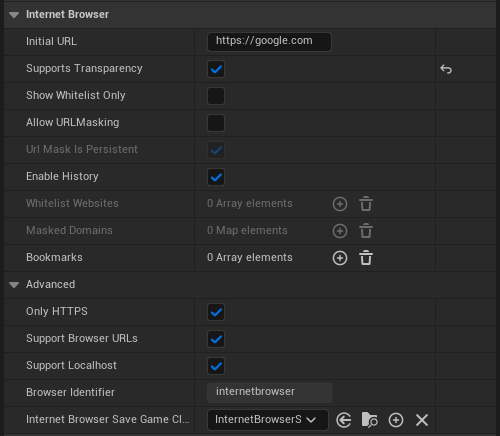
Task: Use selected asset arrow for Save Game Class
Action: (x=344, y=420)
